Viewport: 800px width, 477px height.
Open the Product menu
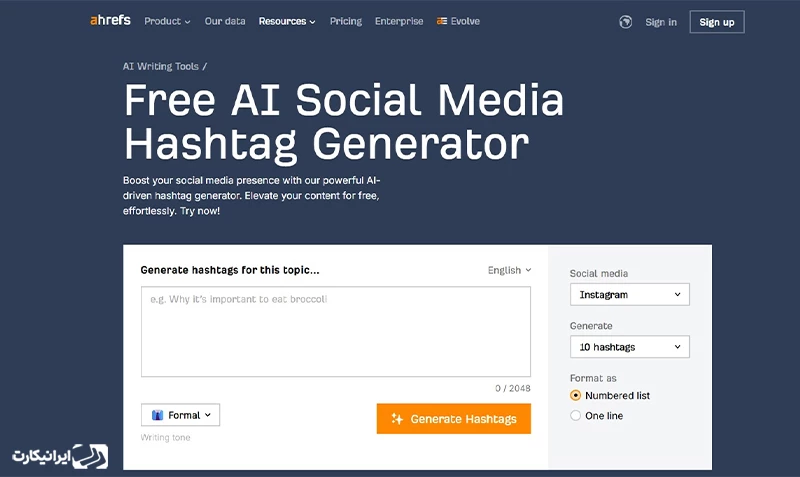(167, 21)
